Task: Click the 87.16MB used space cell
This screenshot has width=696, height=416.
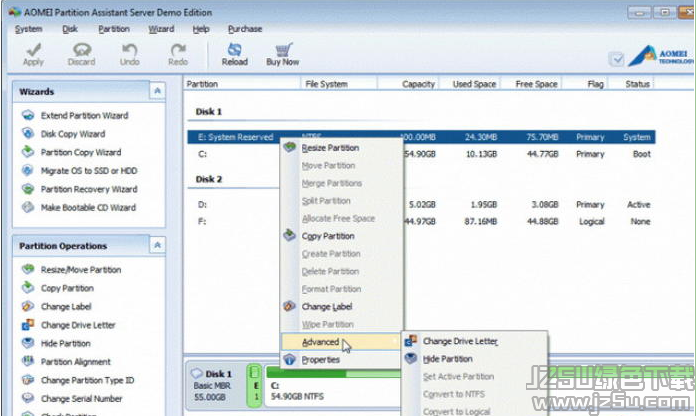Action: (x=481, y=222)
